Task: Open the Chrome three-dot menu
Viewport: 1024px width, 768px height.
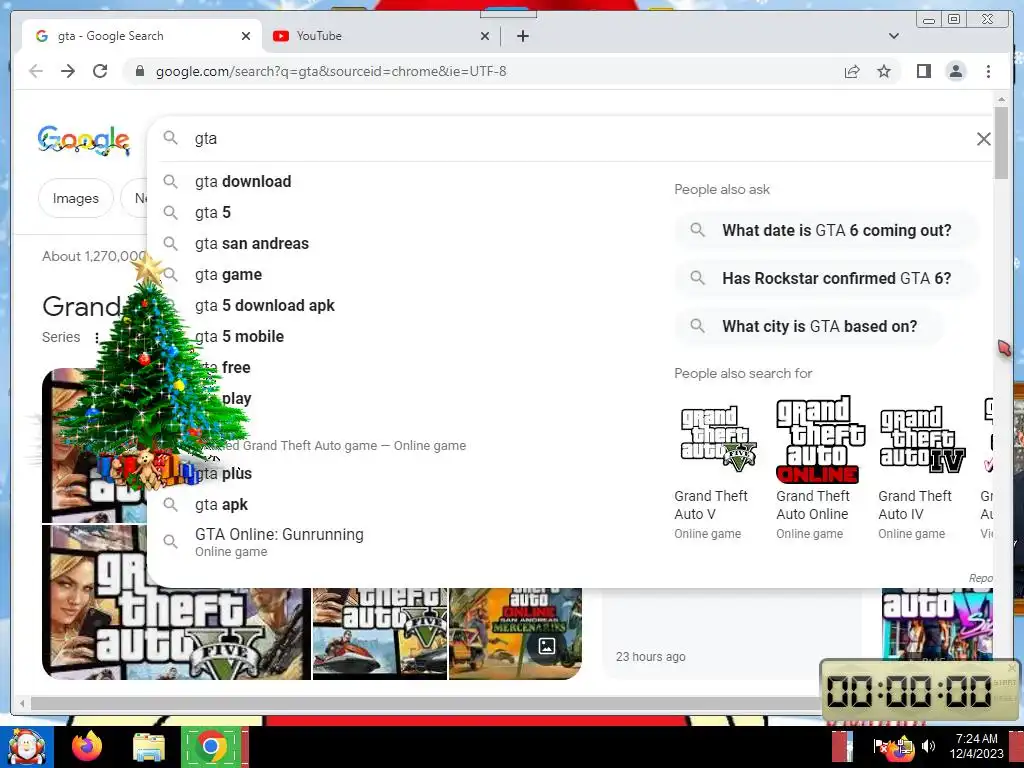Action: pyautogui.click(x=988, y=71)
